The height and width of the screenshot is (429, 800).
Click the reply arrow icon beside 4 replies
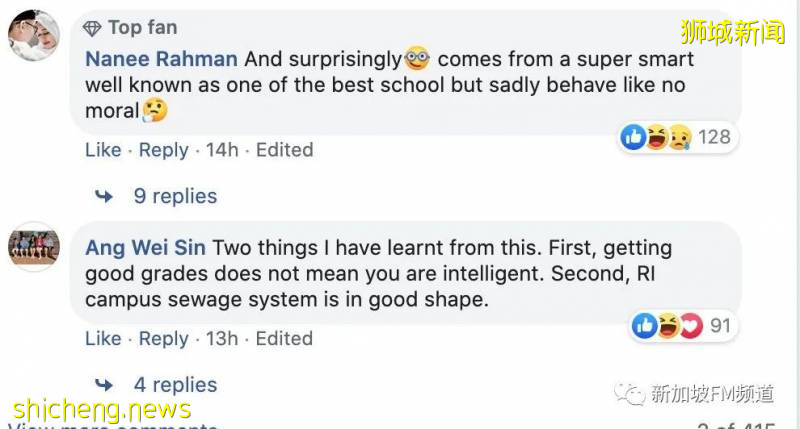(103, 385)
